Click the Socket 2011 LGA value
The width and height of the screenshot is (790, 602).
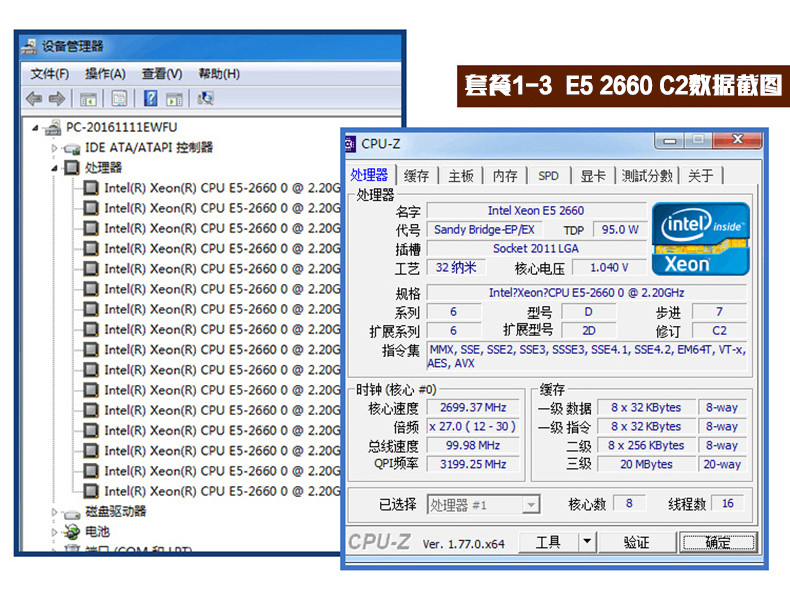536,248
